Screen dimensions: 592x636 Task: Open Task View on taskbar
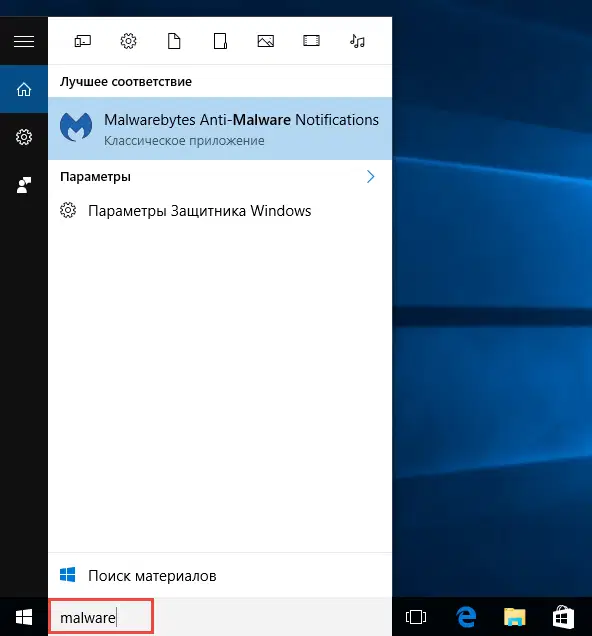coord(416,617)
